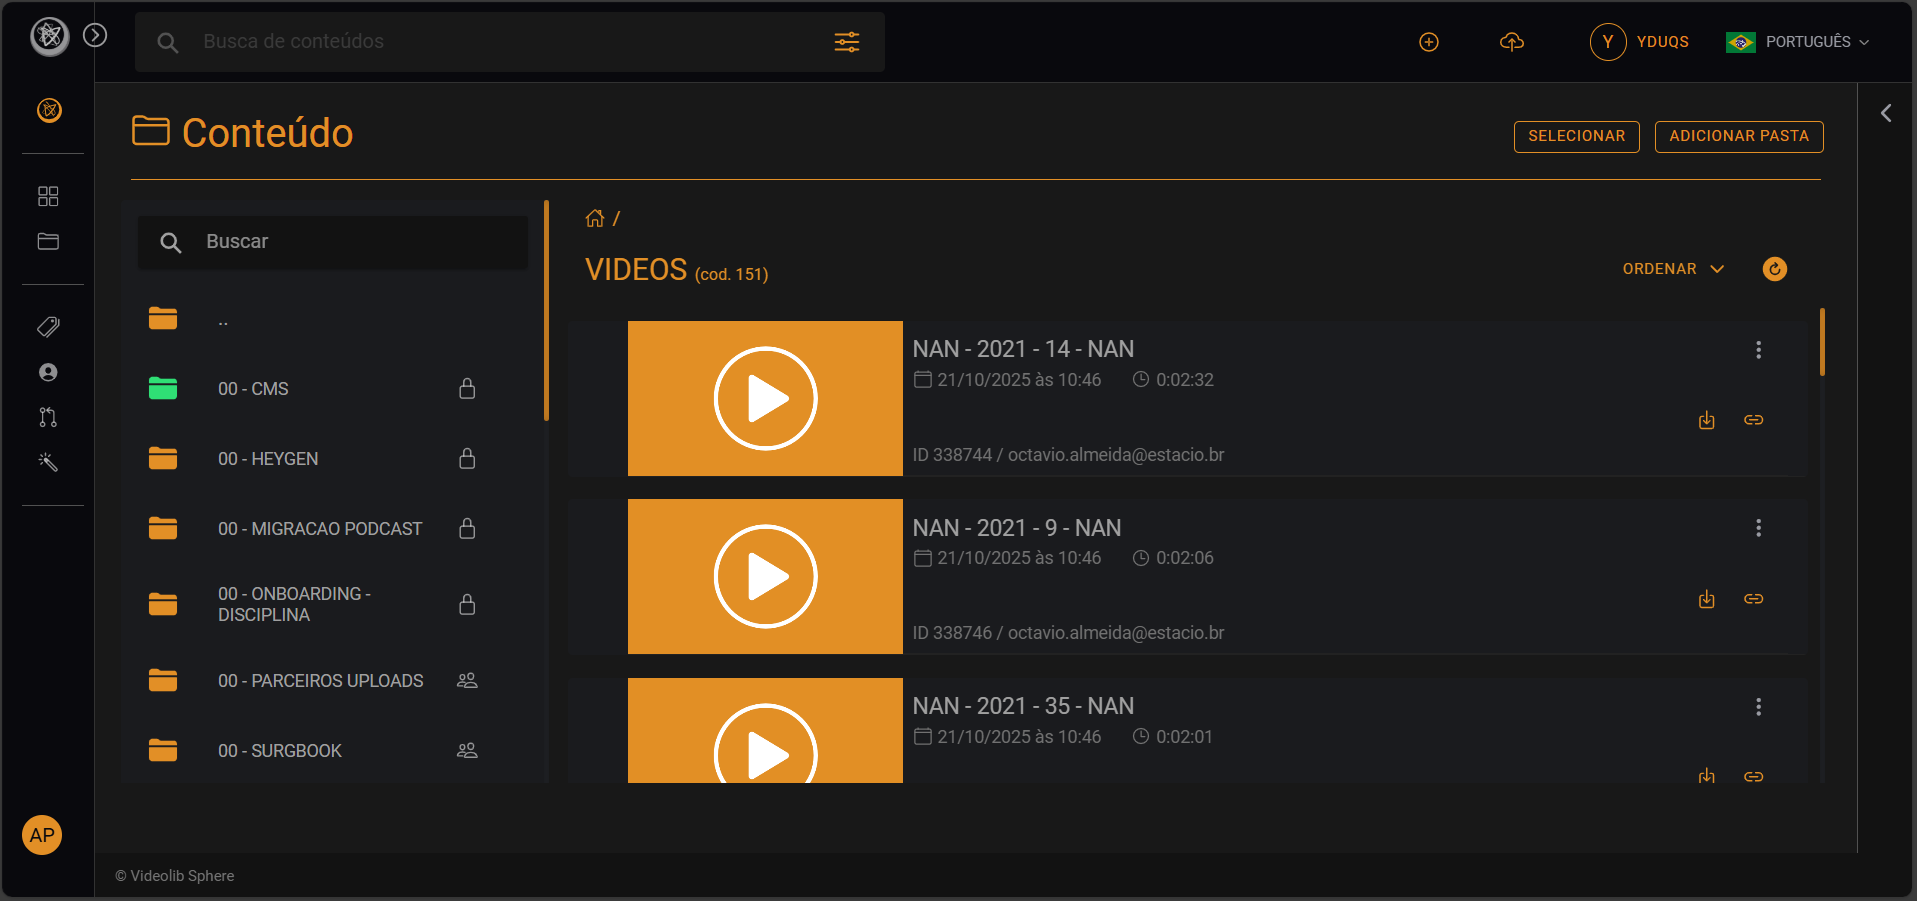The height and width of the screenshot is (901, 1917).
Task: Refresh the VIDEOS list
Action: coord(1774,269)
